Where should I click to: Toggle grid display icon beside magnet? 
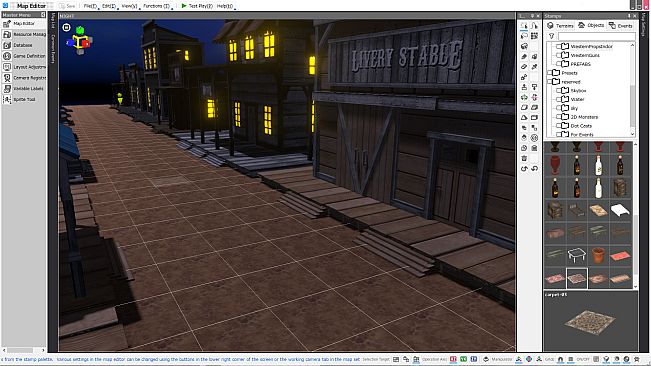(x=570, y=359)
